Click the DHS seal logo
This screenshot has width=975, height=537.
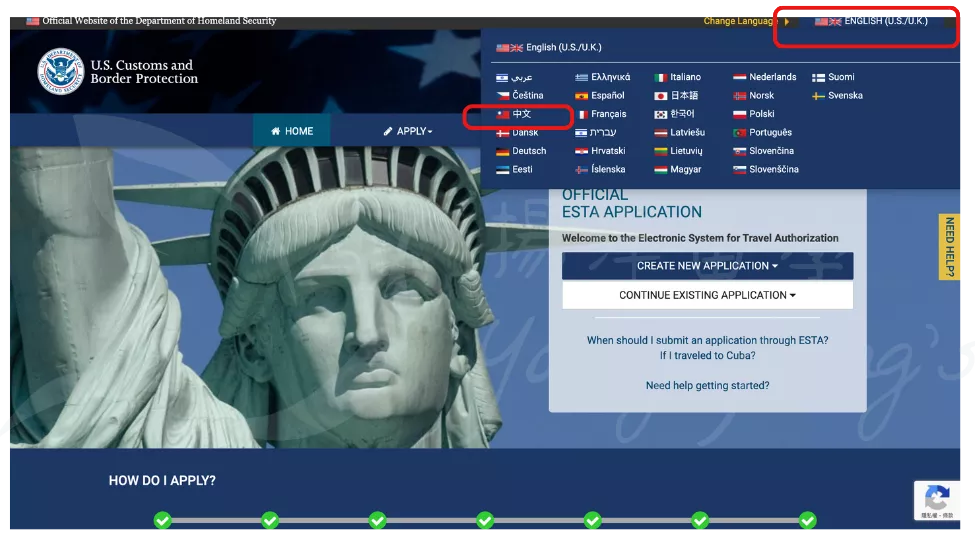click(x=60, y=71)
